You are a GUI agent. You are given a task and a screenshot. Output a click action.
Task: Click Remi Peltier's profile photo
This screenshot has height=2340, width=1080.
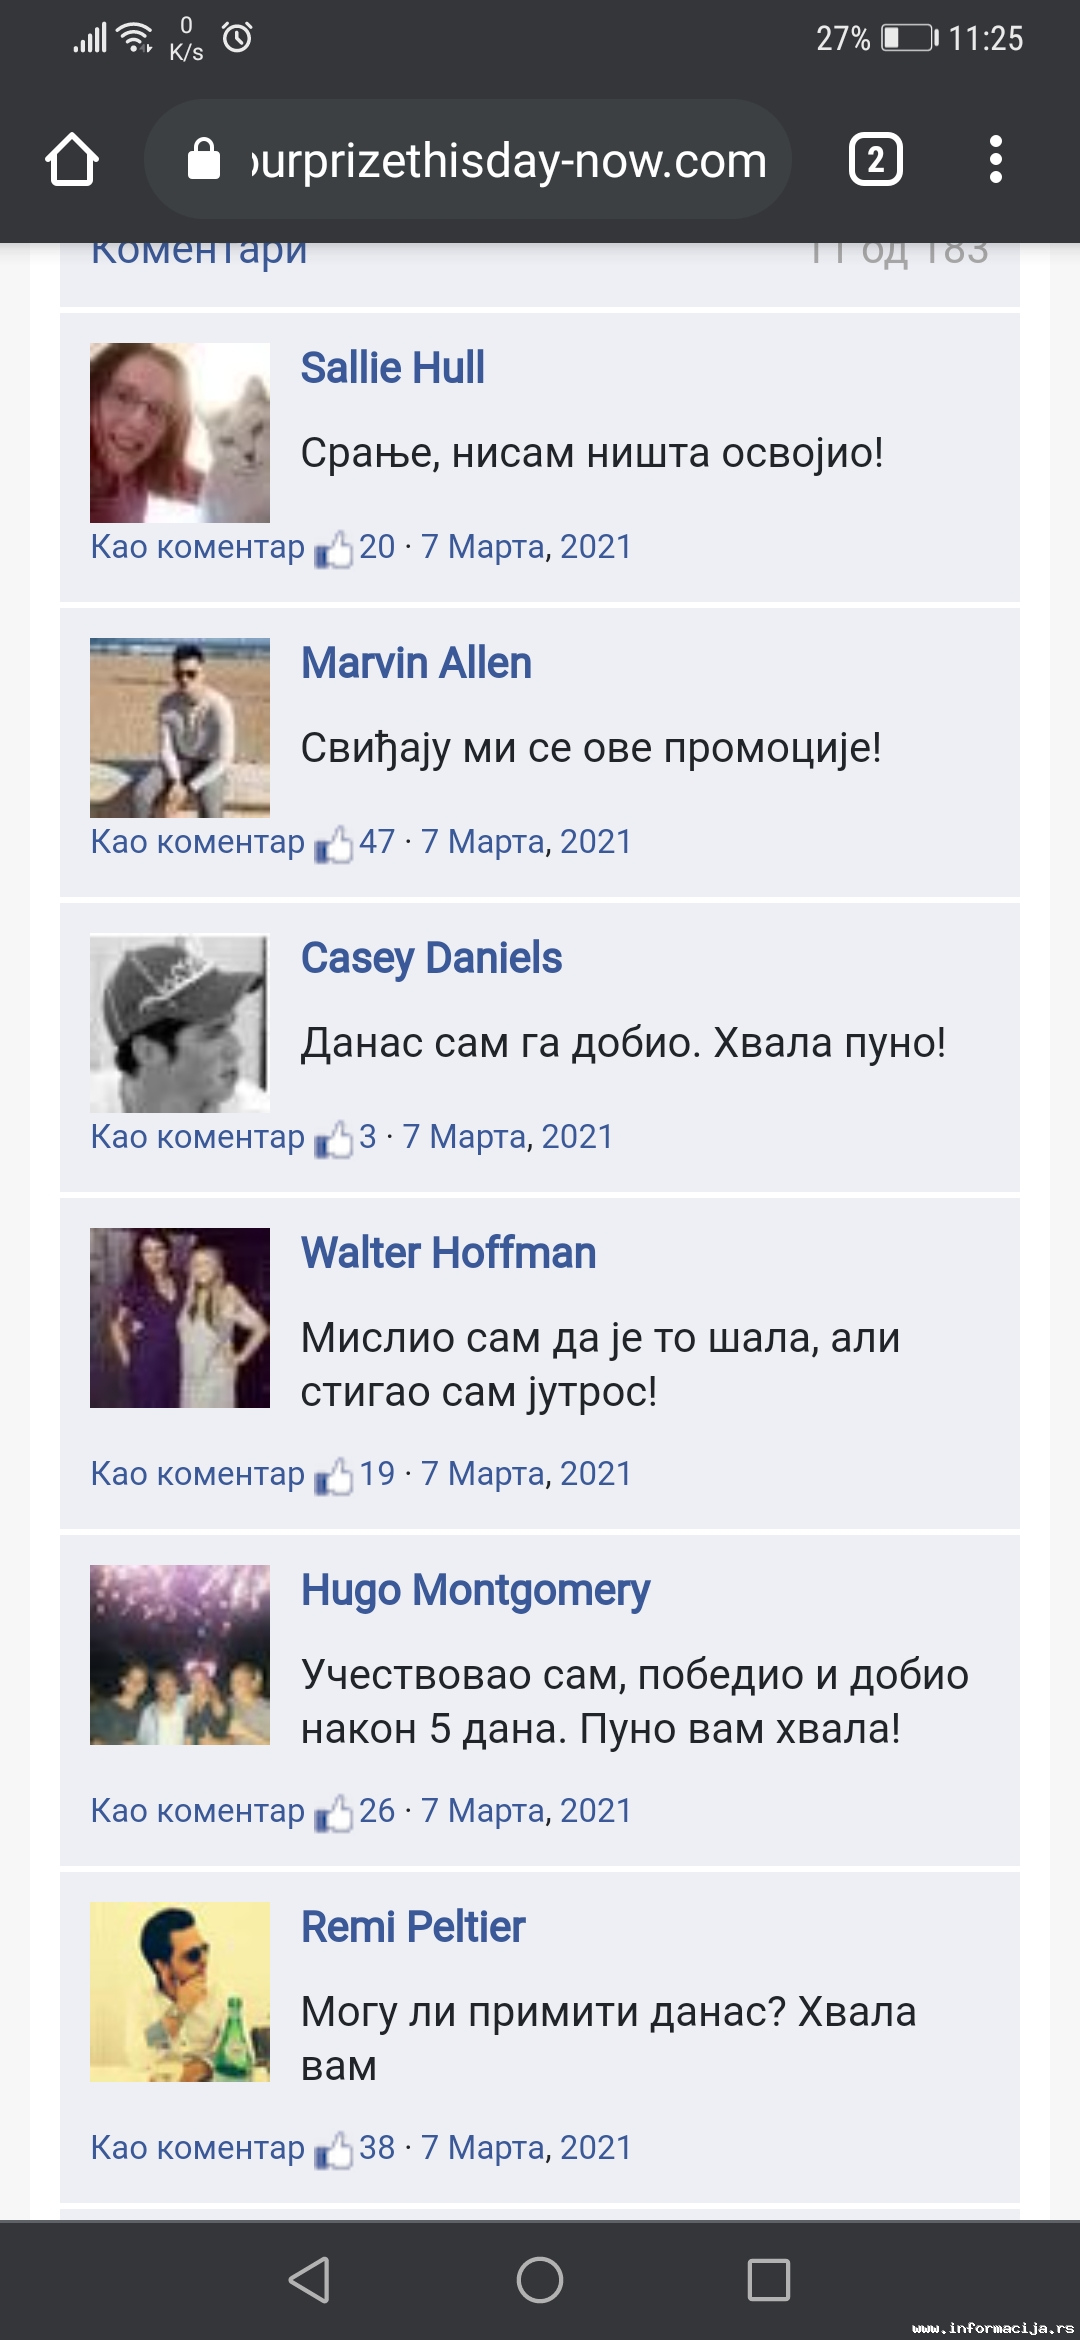click(180, 1992)
